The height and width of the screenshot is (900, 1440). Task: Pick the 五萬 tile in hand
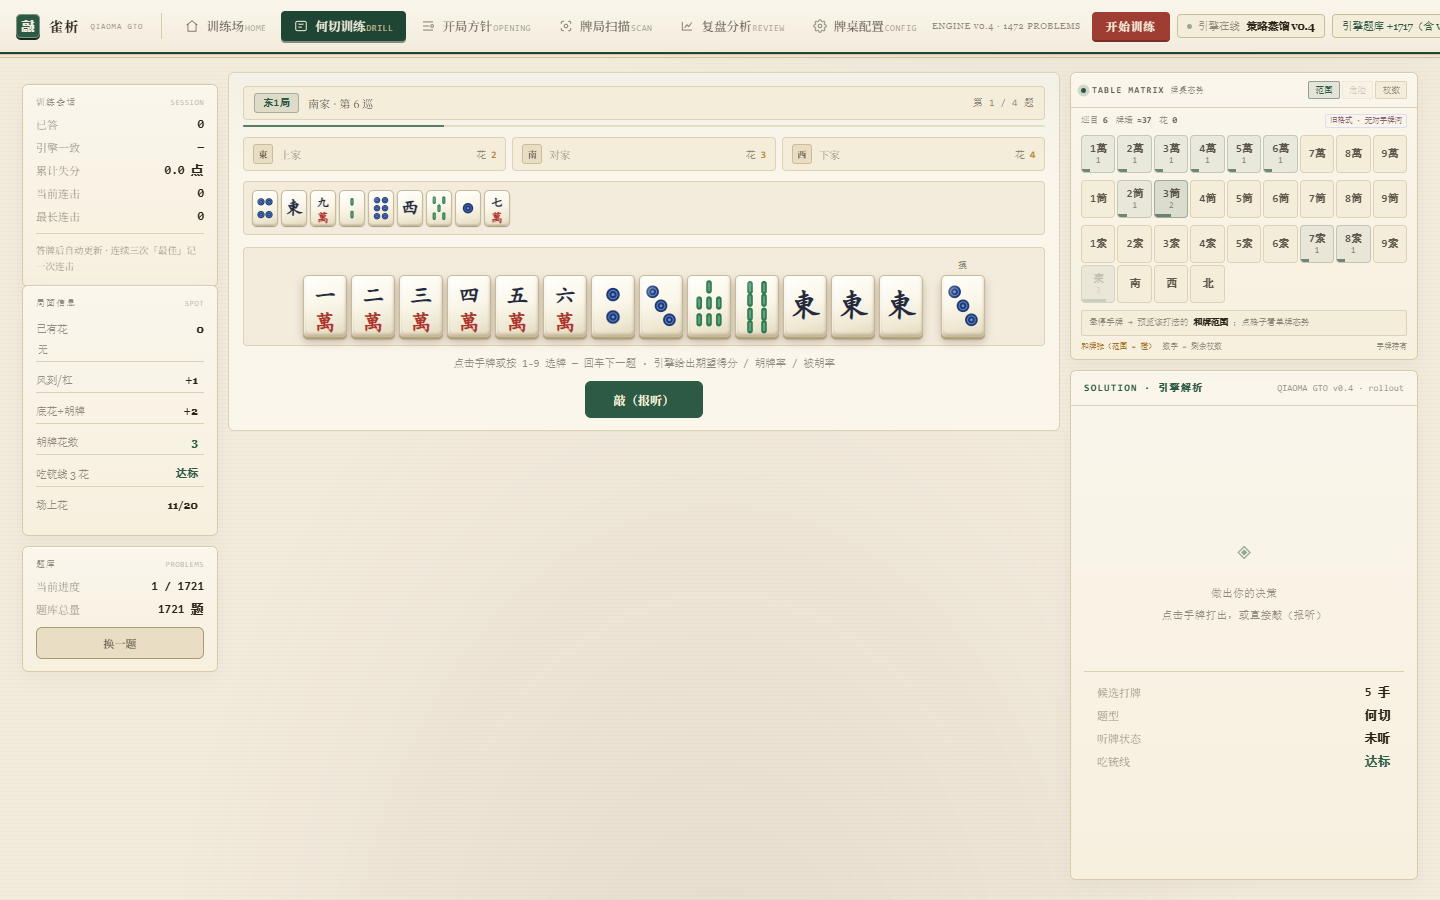(517, 307)
